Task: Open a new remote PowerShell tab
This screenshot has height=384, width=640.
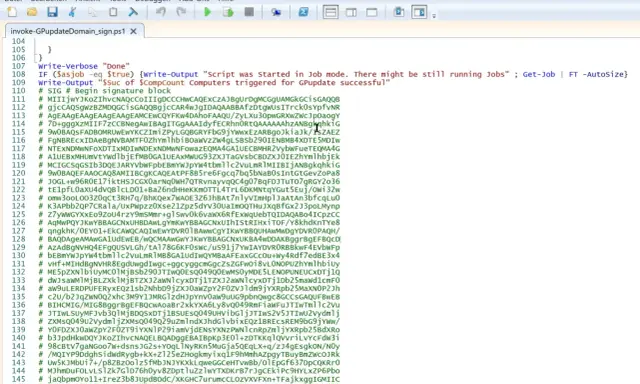Action: [276, 12]
